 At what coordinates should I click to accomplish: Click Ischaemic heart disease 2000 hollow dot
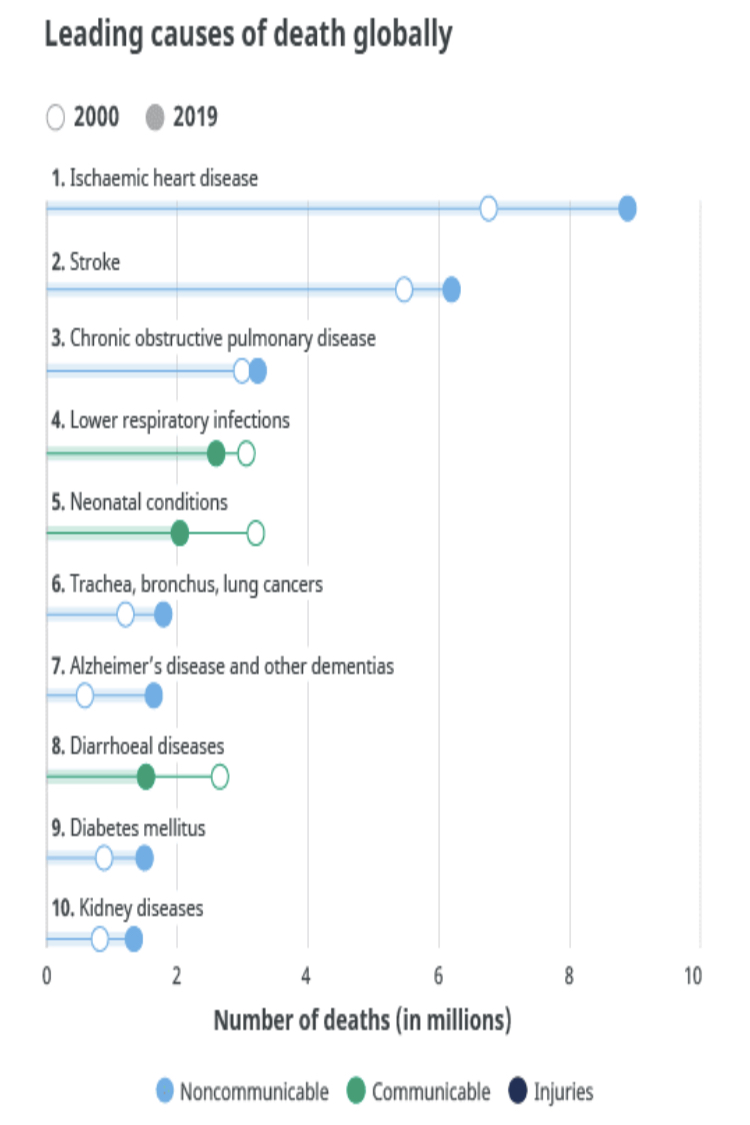(488, 209)
